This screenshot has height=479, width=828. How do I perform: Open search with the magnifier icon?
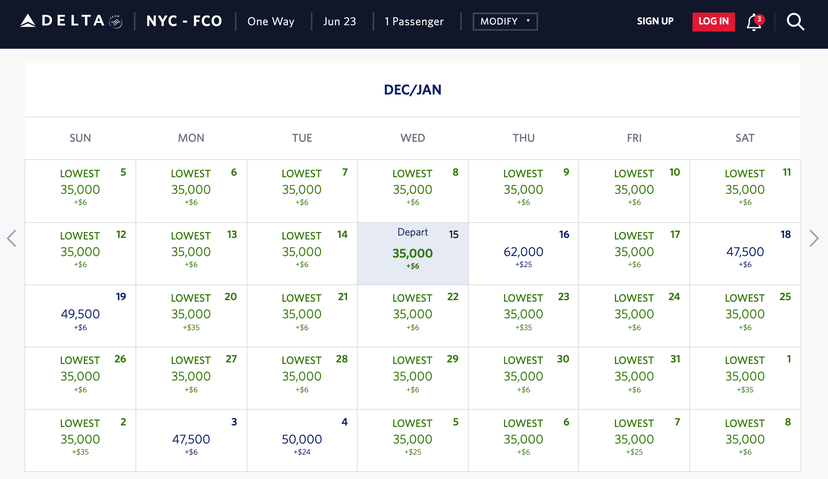point(795,22)
